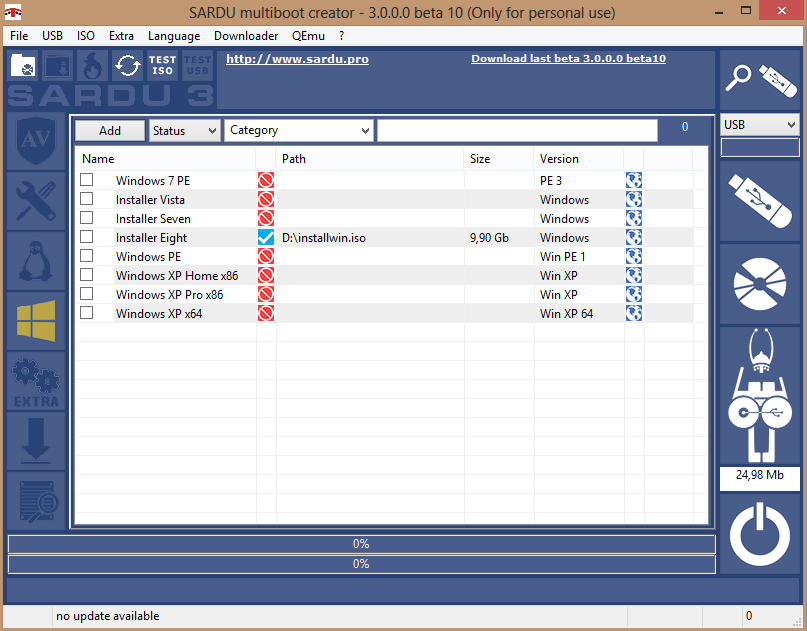The height and width of the screenshot is (631, 807).
Task: Click globe icon for Windows XP Pro x86
Action: [x=634, y=294]
